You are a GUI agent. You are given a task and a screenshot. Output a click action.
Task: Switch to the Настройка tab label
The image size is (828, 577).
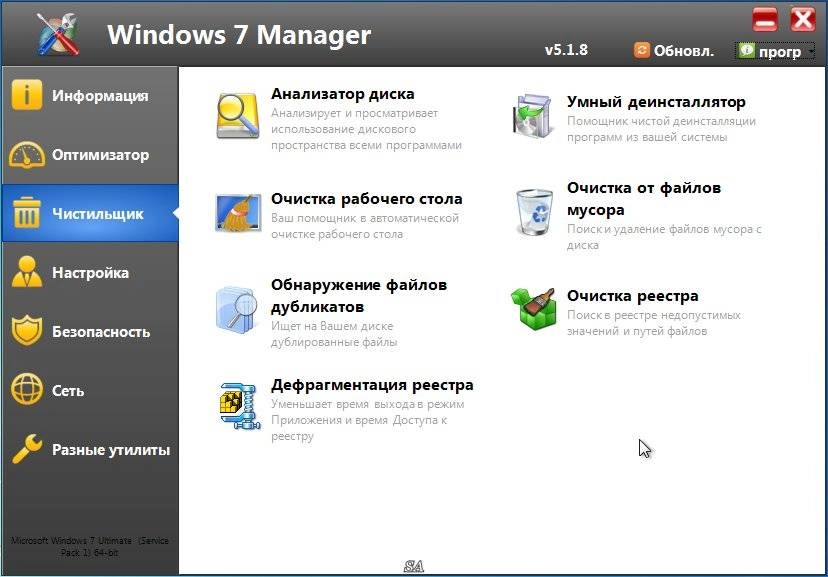click(90, 272)
